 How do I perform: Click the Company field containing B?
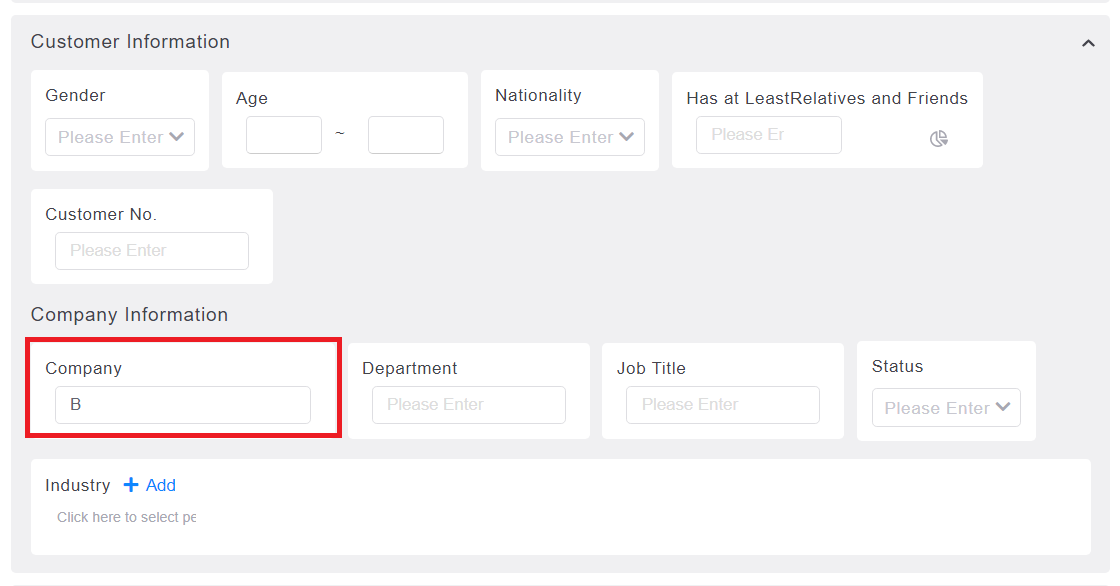point(183,405)
